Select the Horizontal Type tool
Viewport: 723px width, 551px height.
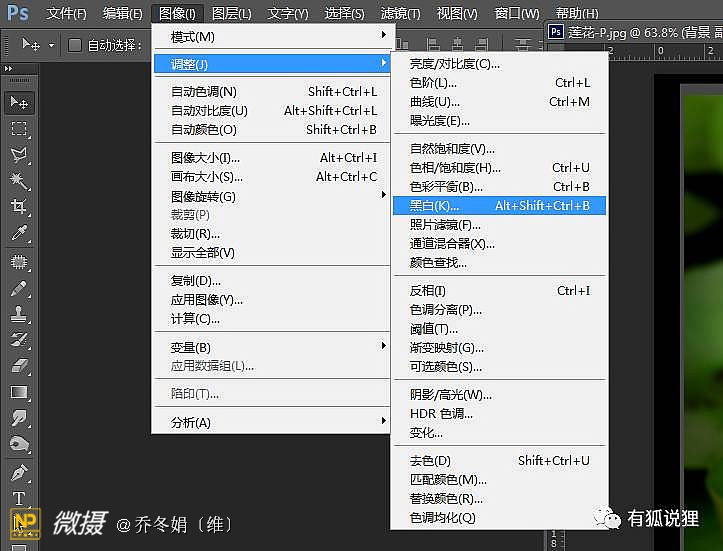(x=18, y=498)
